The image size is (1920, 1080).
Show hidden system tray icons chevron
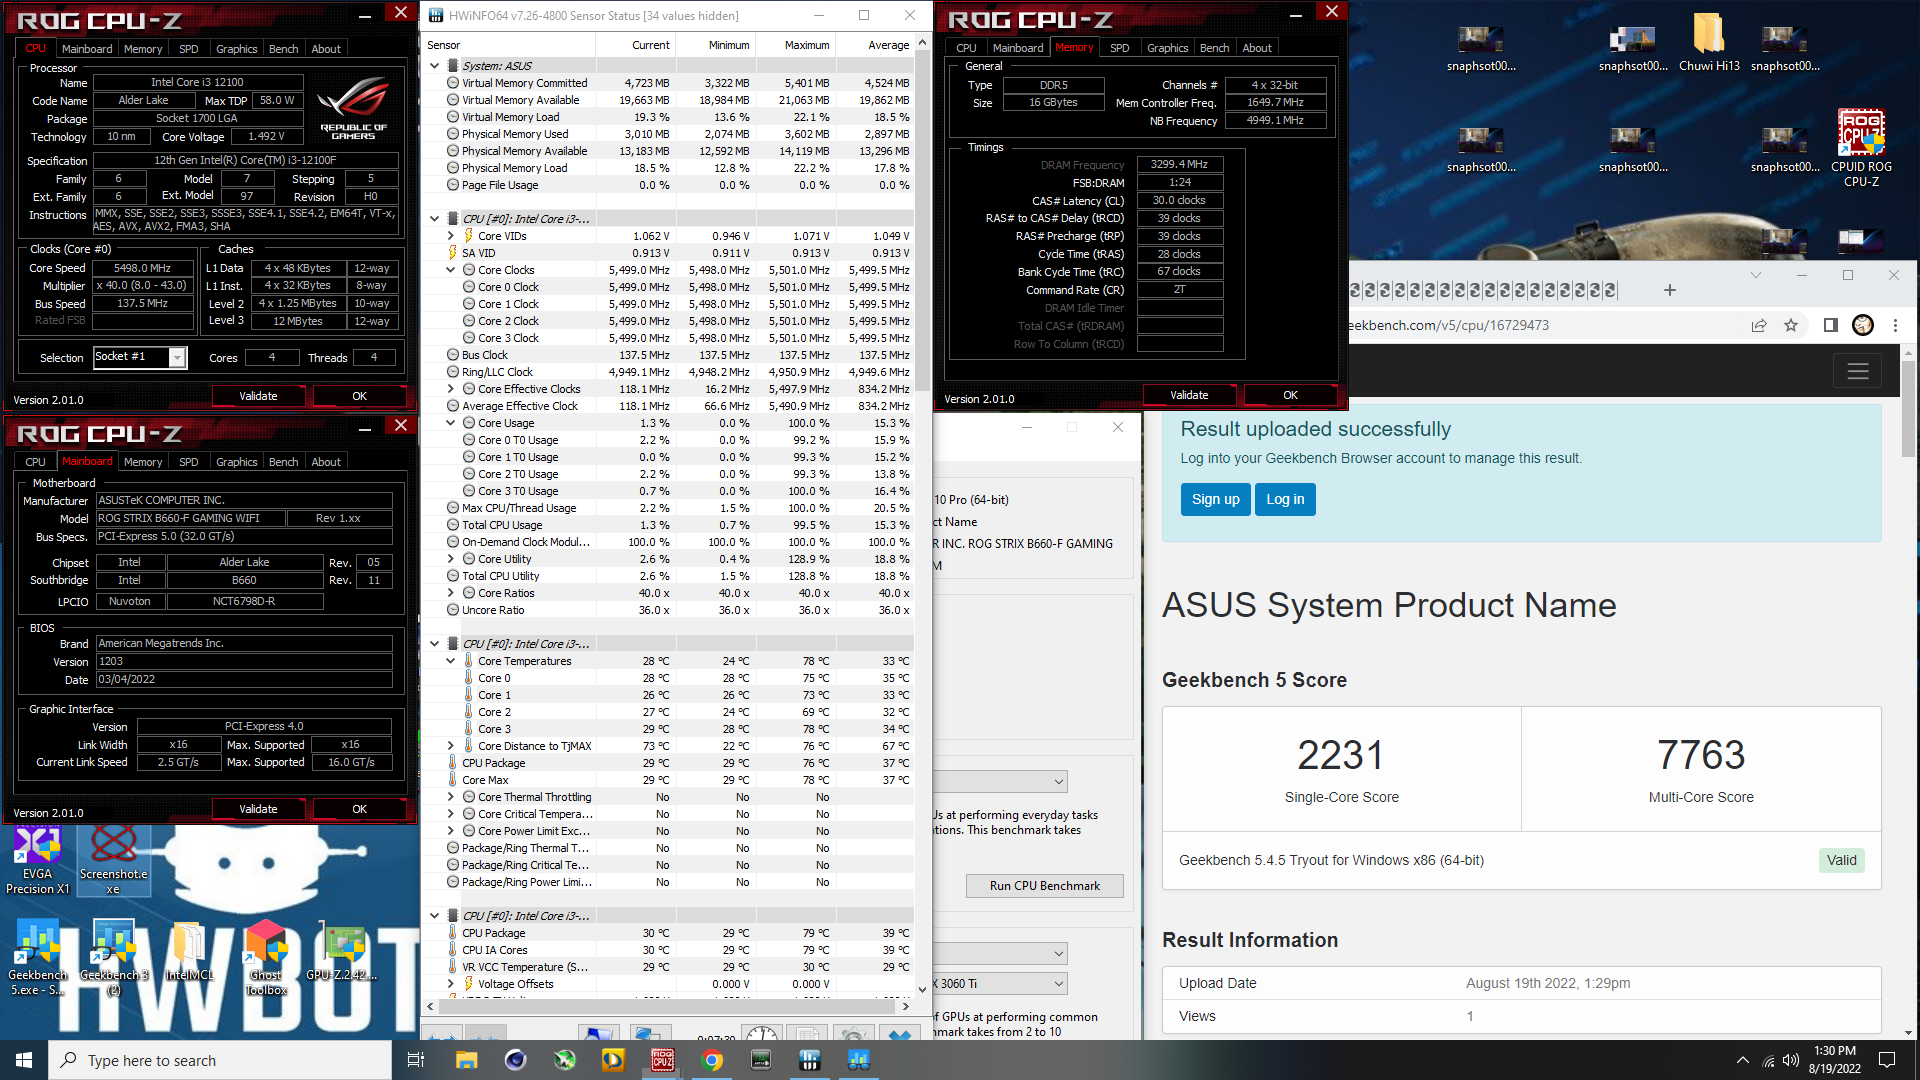click(x=1743, y=1060)
